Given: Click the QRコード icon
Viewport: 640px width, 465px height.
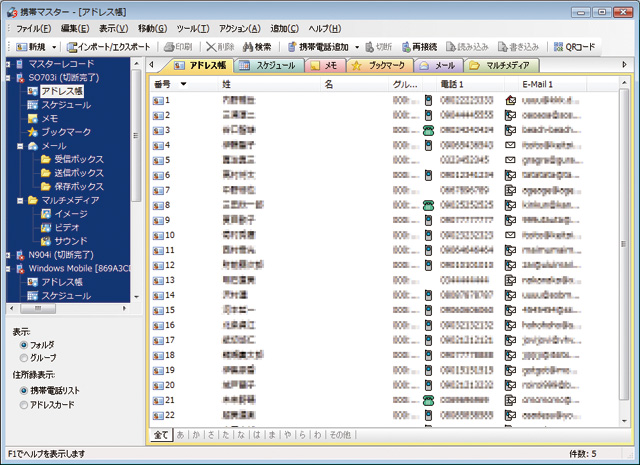Looking at the screenshot, I should point(558,47).
